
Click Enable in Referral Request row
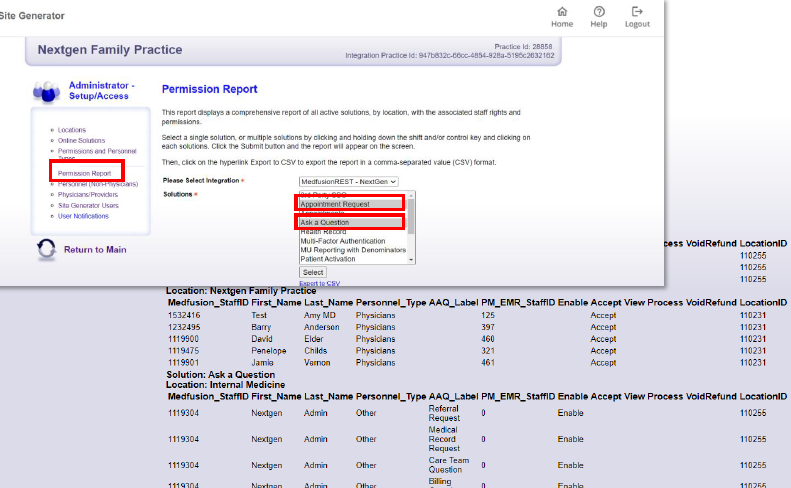571,413
